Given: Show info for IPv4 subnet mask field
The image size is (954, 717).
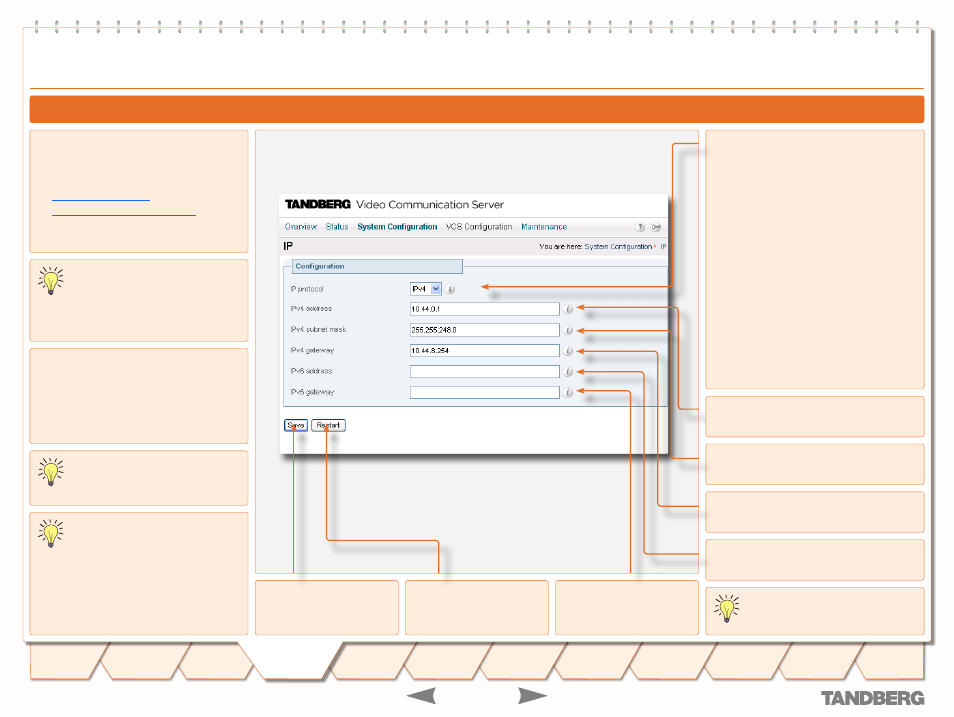Looking at the screenshot, I should tap(568, 330).
